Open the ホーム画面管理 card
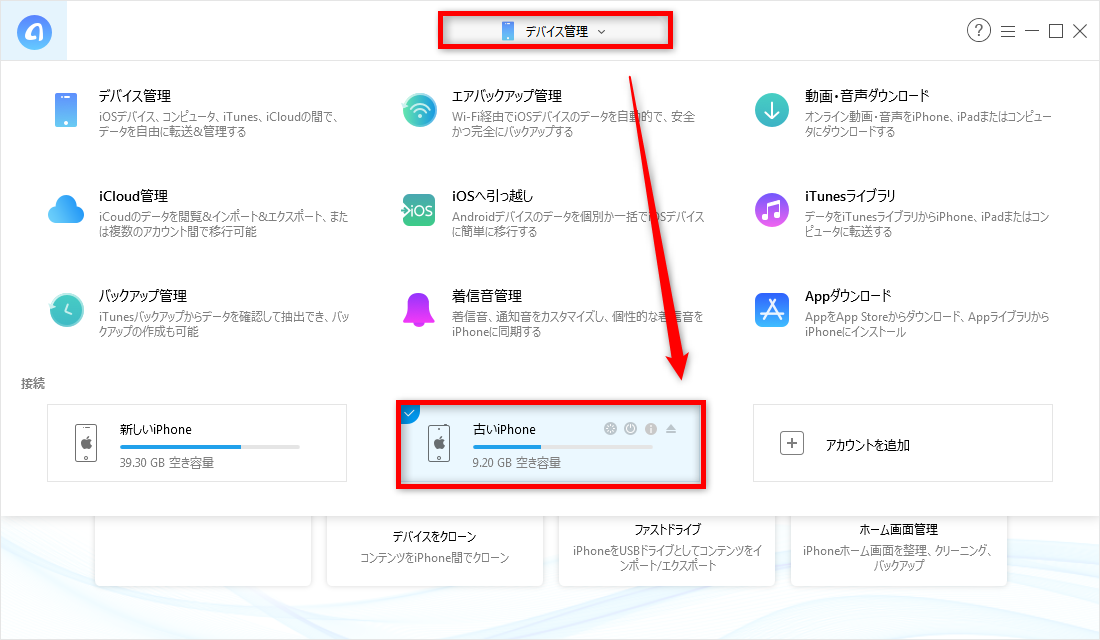This screenshot has height=640, width=1100. pyautogui.click(x=899, y=551)
